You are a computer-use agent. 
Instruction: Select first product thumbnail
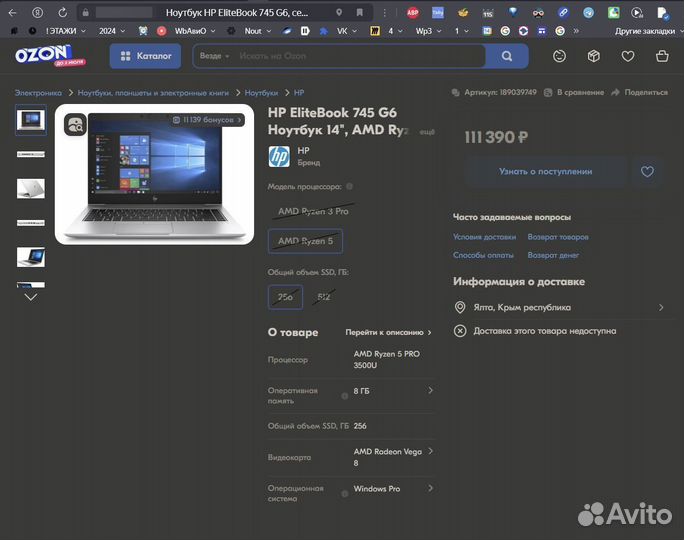tap(31, 120)
